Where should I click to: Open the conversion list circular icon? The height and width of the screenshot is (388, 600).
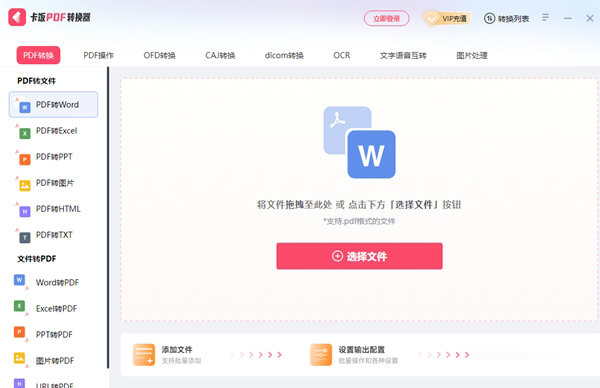pyautogui.click(x=489, y=18)
